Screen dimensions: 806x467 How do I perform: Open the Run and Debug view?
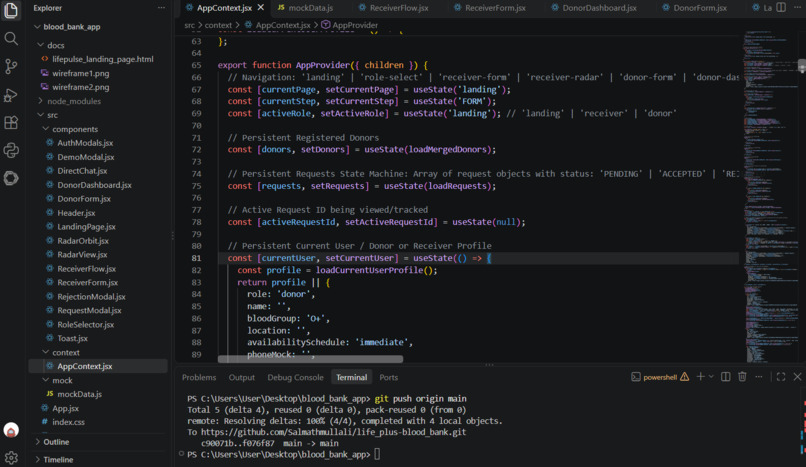click(x=11, y=95)
